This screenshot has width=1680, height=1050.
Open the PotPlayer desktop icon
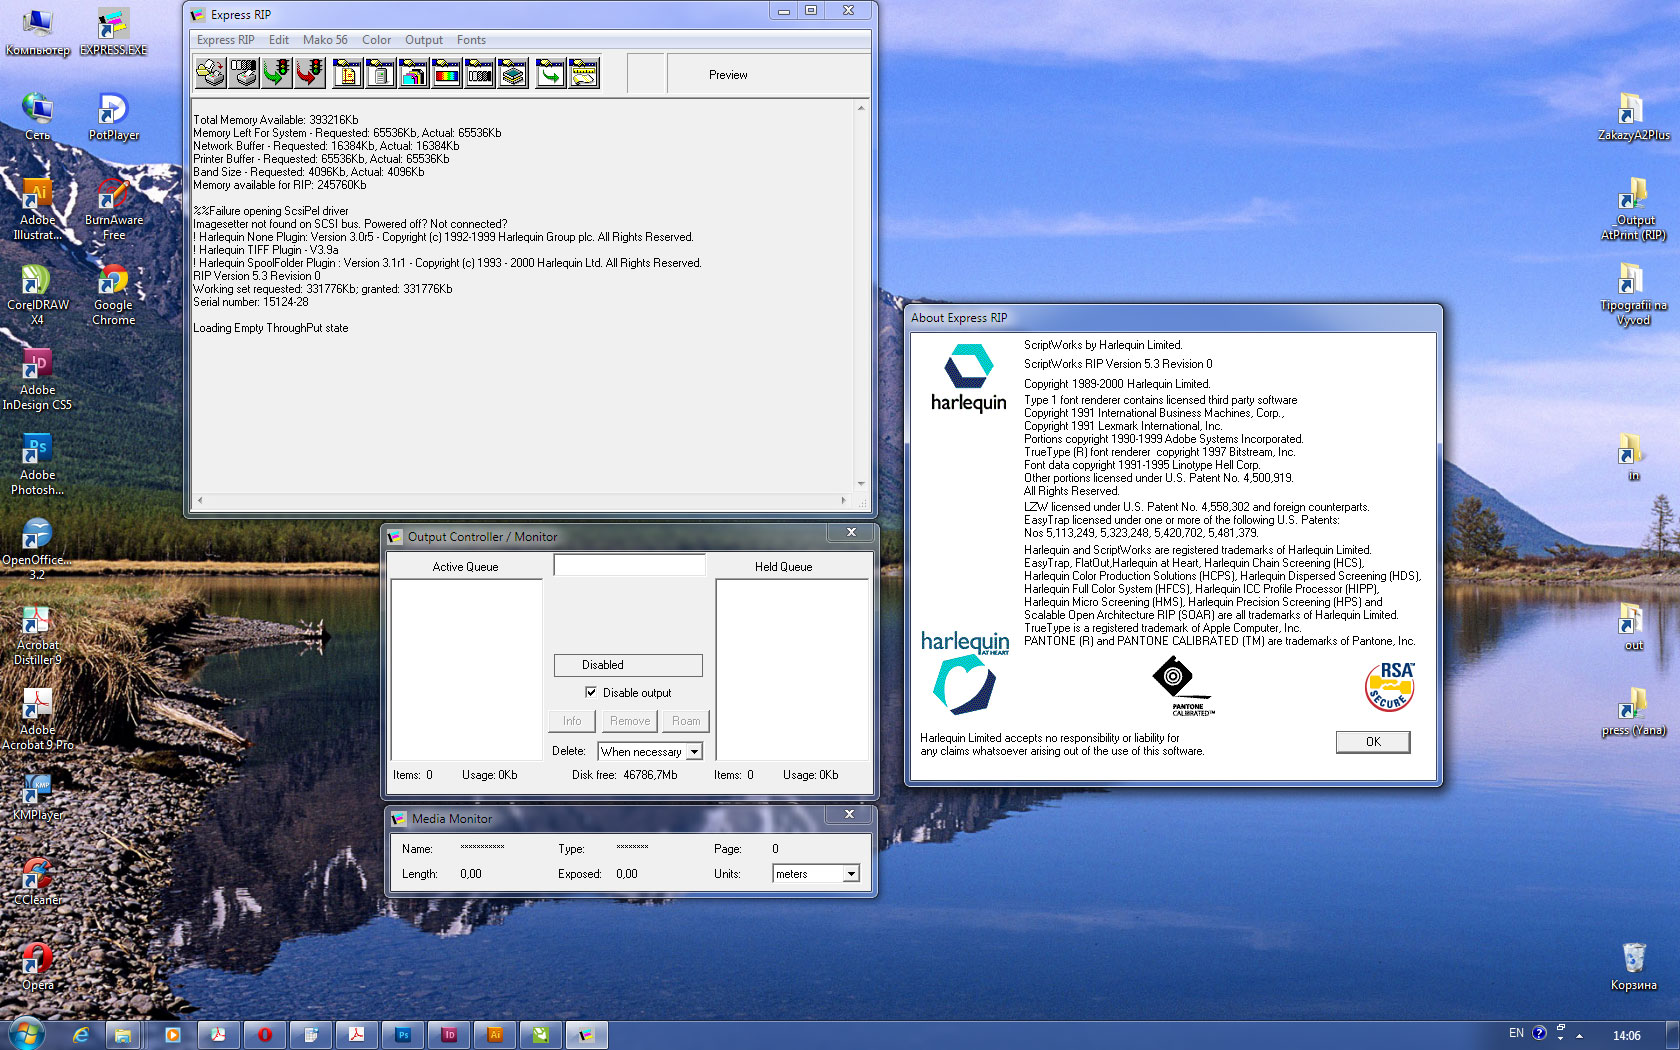113,117
